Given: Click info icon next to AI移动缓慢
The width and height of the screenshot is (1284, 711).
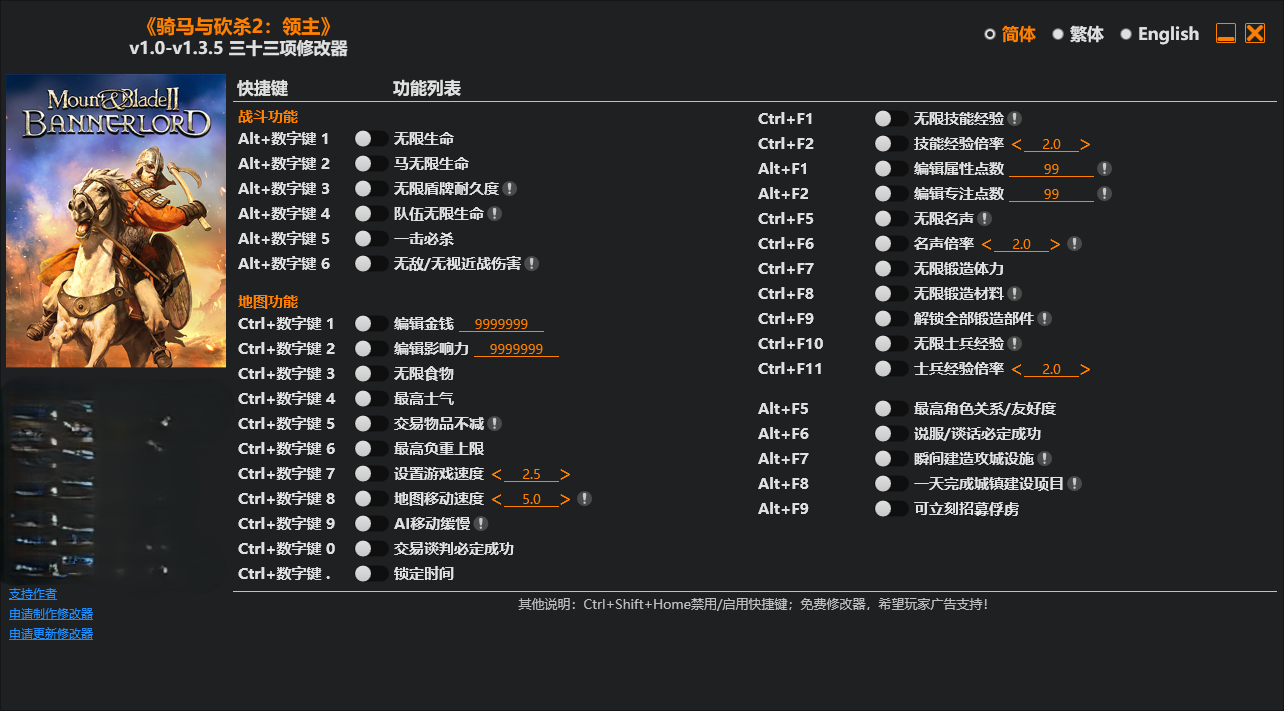Looking at the screenshot, I should point(481,524).
